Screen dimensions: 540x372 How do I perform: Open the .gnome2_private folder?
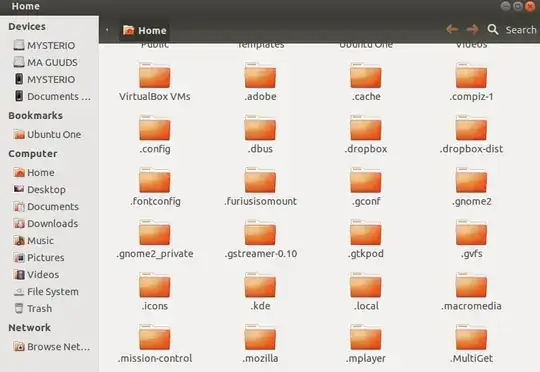coord(155,239)
